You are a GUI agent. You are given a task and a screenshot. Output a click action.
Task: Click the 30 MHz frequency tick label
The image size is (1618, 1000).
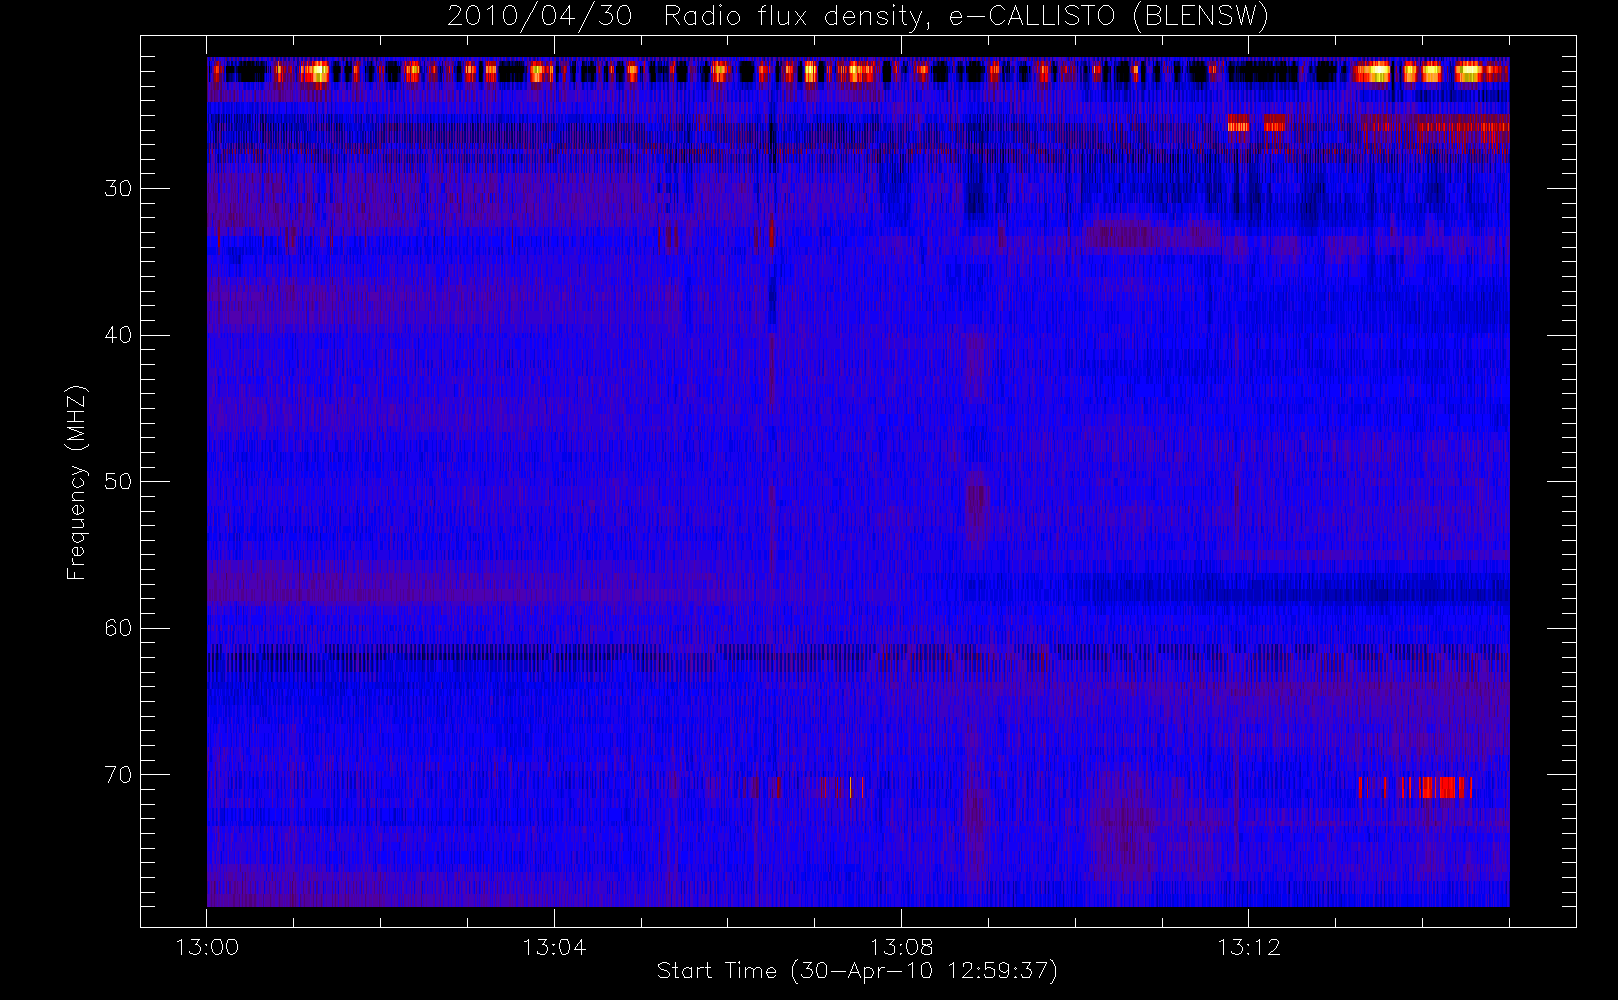pyautogui.click(x=118, y=189)
